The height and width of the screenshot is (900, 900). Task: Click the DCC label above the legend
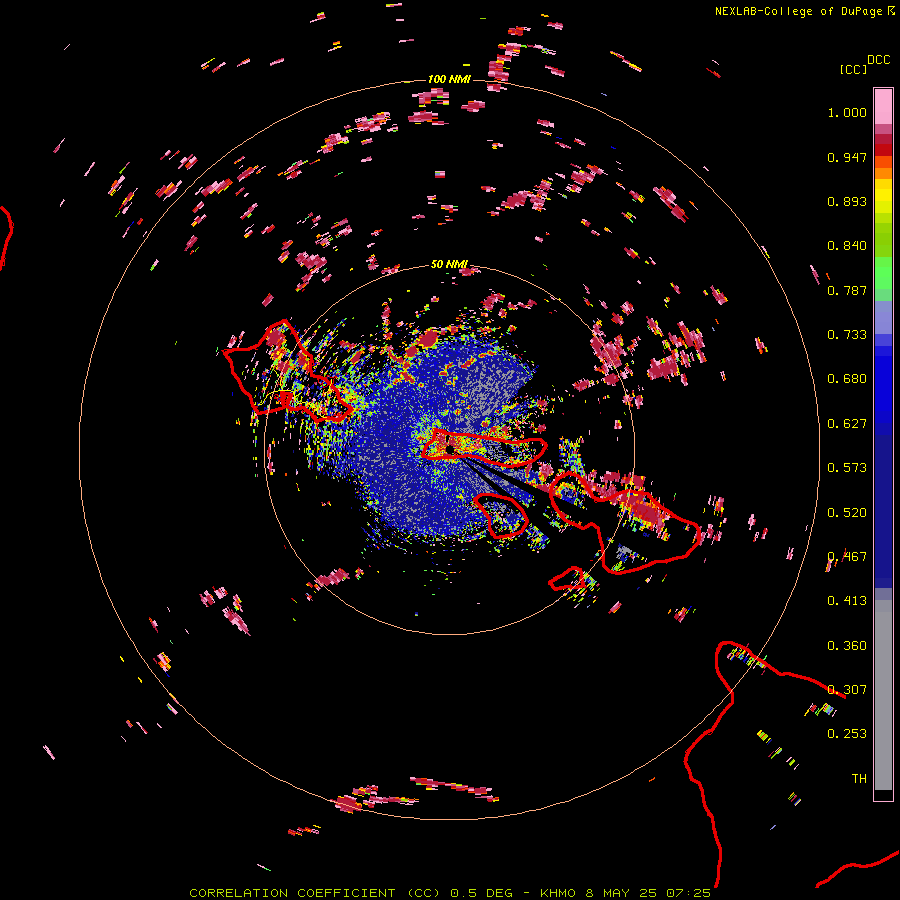(878, 60)
